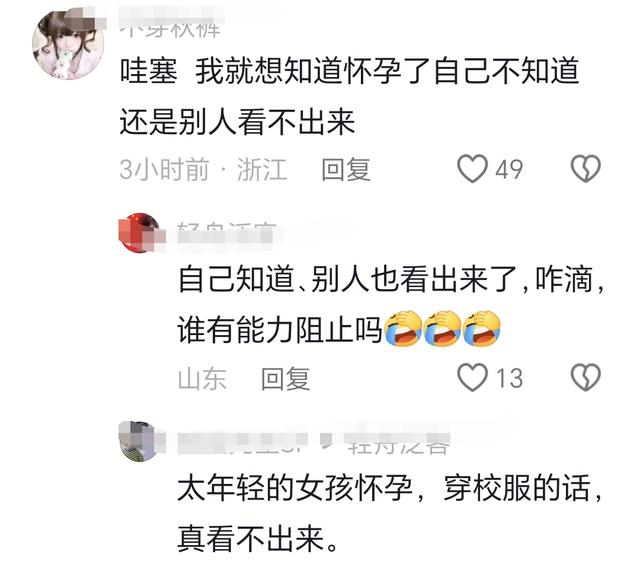
Task: Tap the crying laughing emoji row
Action: click(x=442, y=329)
